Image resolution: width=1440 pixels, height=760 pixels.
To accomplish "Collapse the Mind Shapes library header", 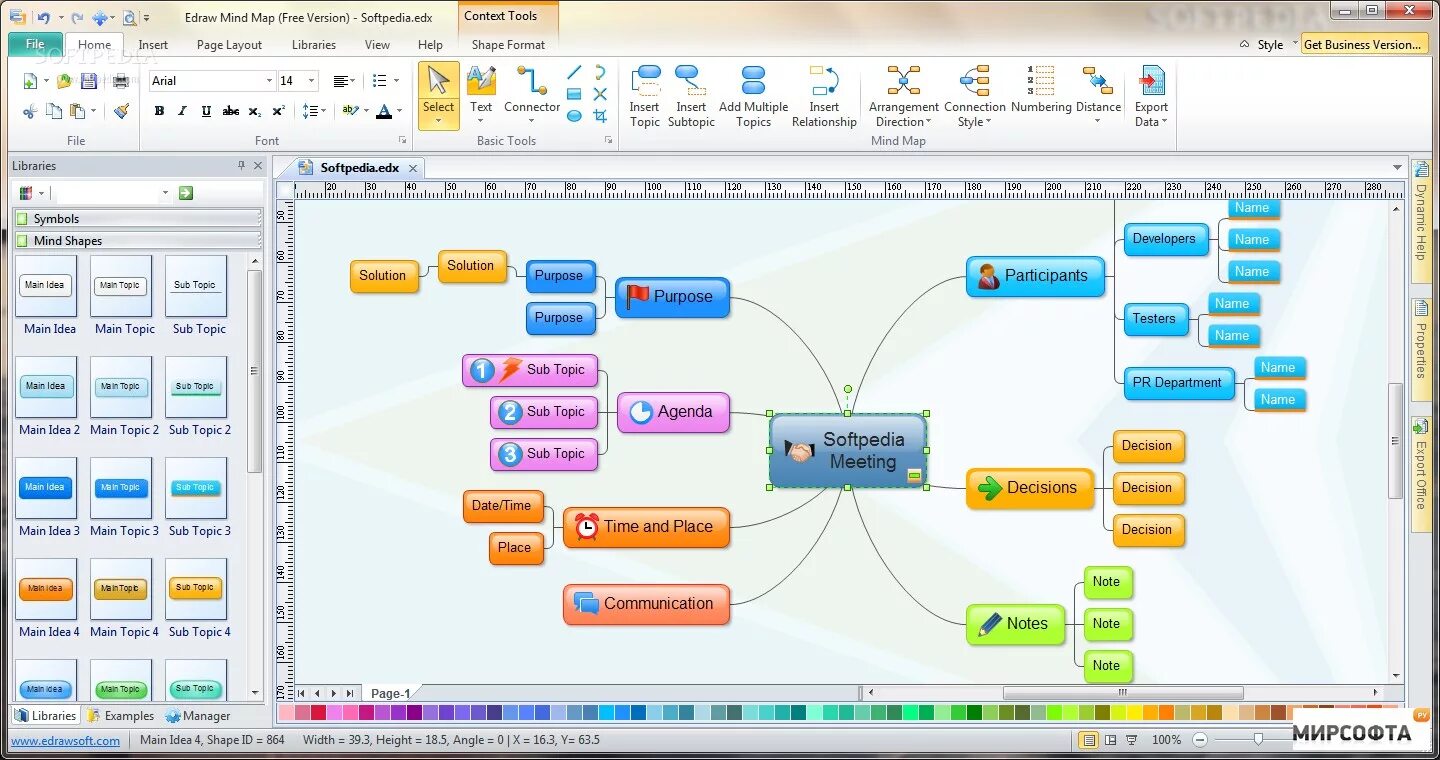I will pos(136,240).
